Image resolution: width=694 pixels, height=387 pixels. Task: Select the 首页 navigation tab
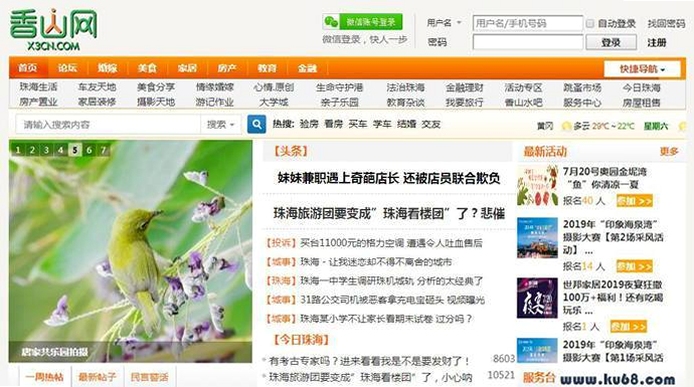(x=28, y=68)
